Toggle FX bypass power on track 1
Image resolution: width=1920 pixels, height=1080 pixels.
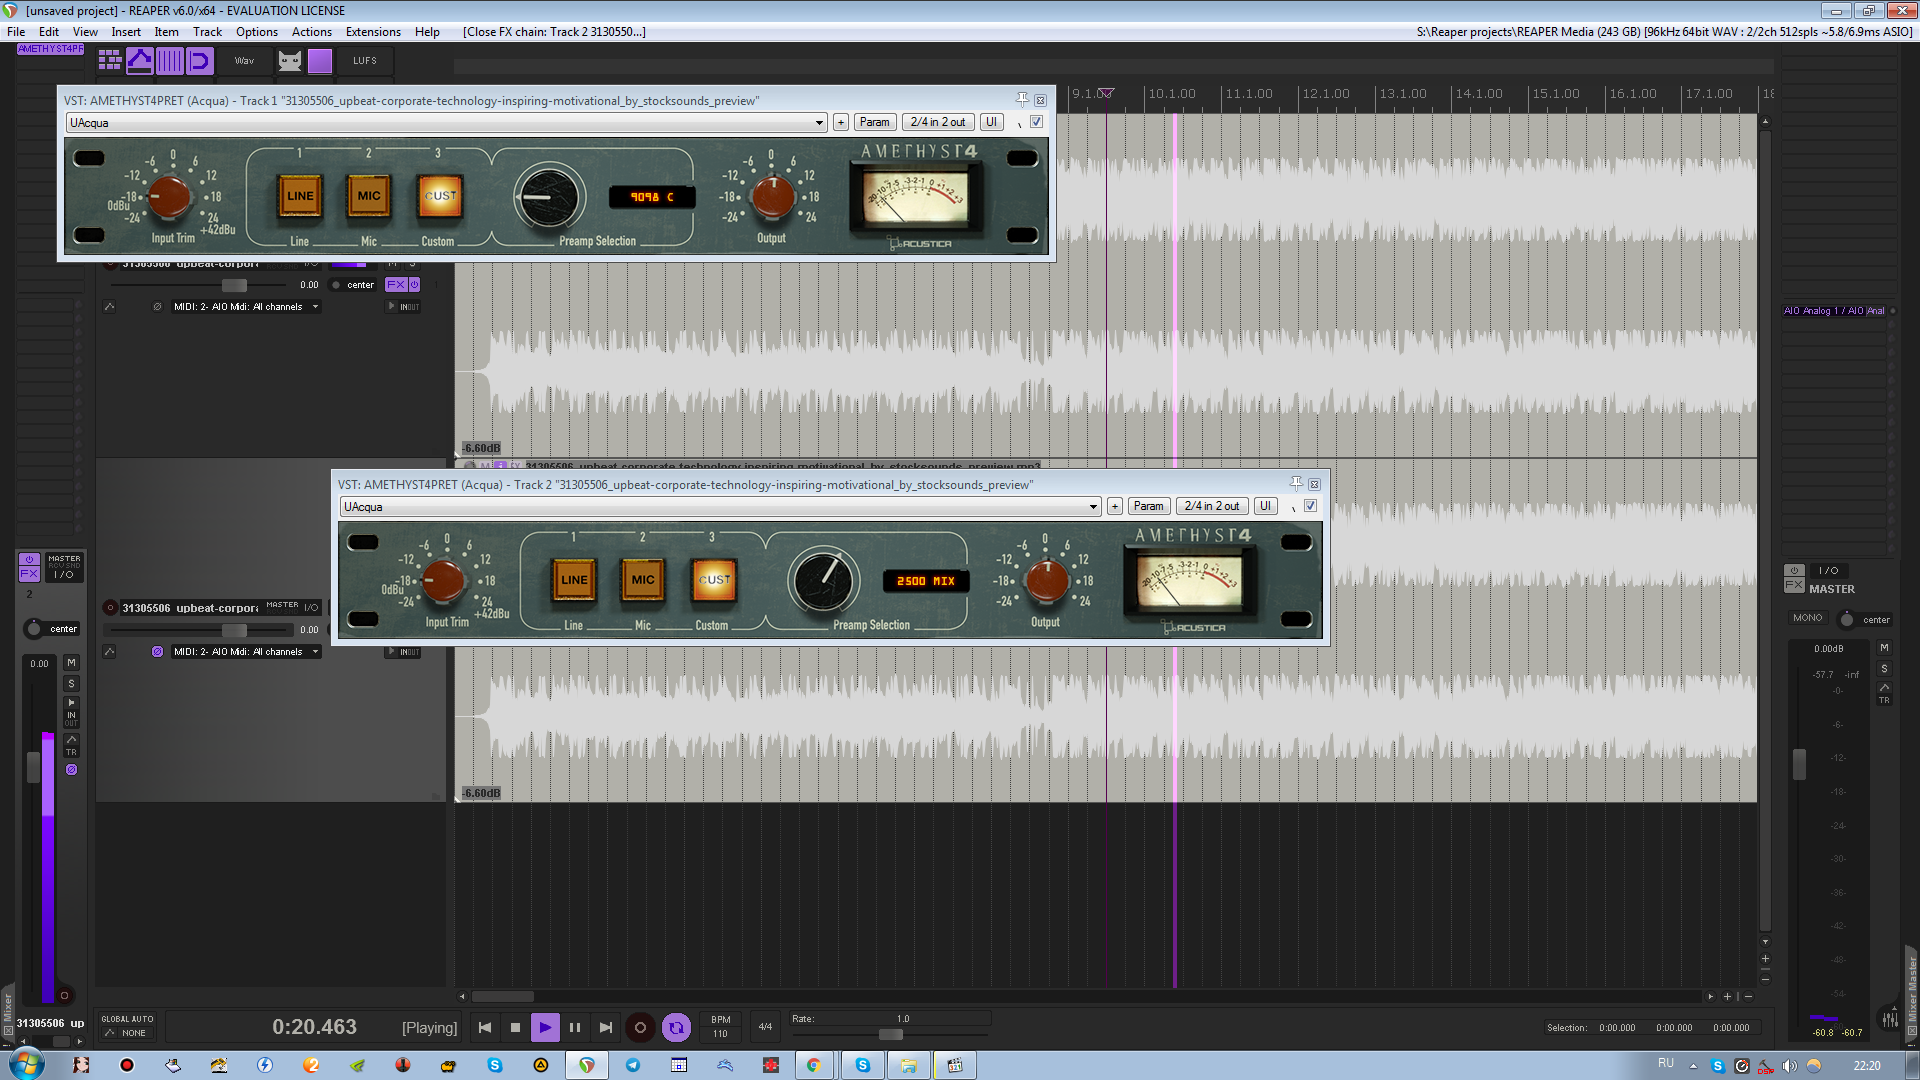click(x=415, y=285)
